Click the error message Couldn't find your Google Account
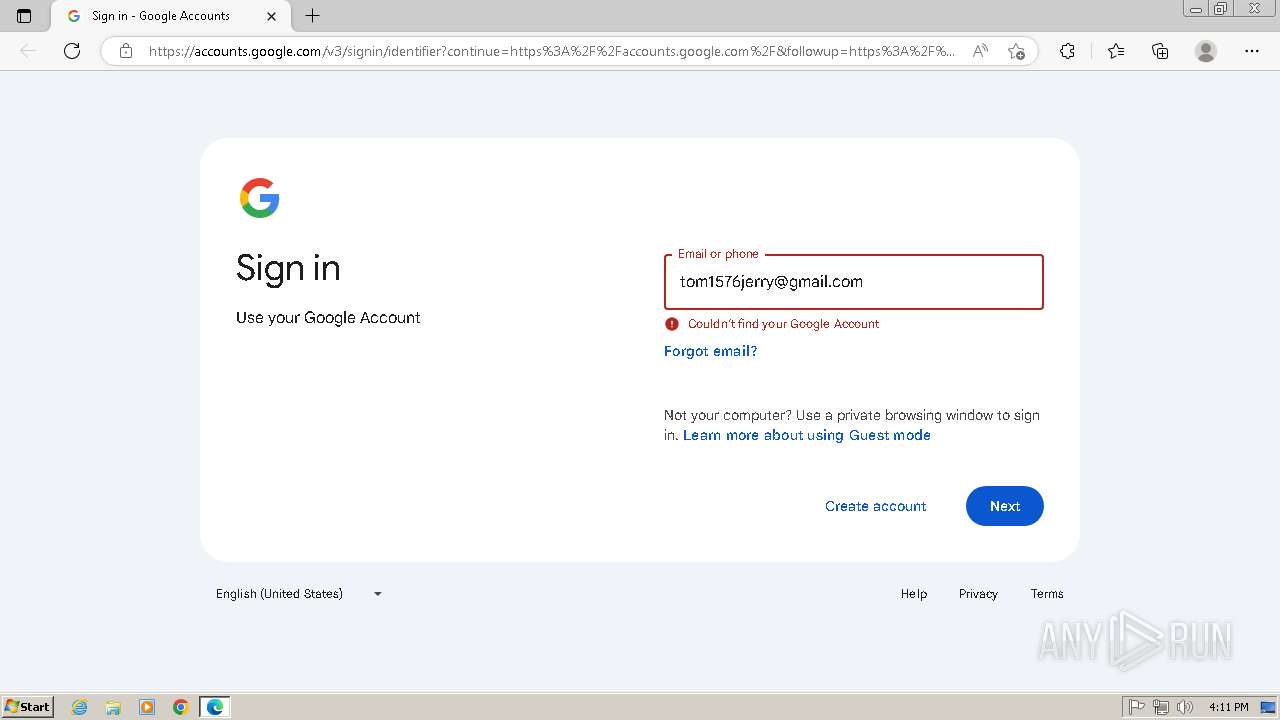 click(x=783, y=324)
